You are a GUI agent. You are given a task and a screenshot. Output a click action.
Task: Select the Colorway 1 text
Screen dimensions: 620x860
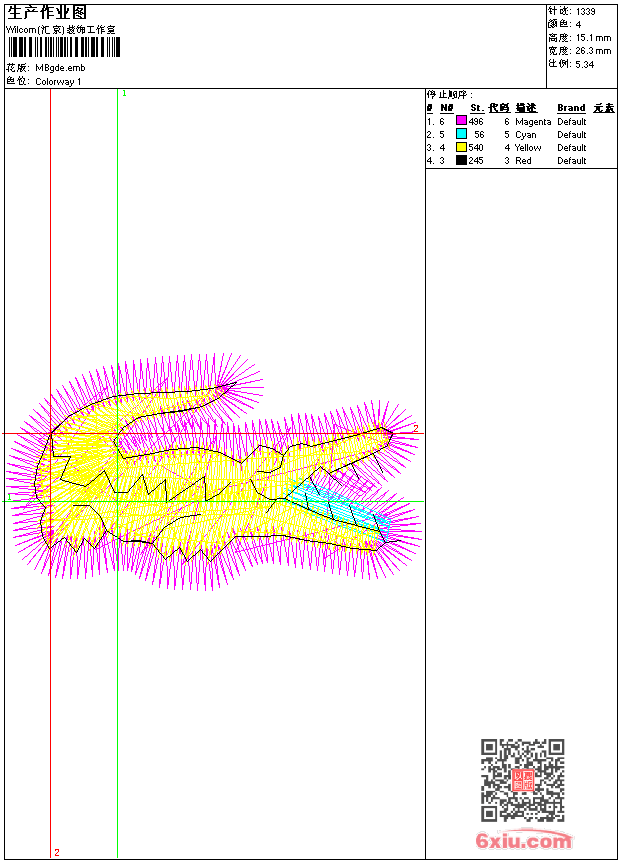58,82
